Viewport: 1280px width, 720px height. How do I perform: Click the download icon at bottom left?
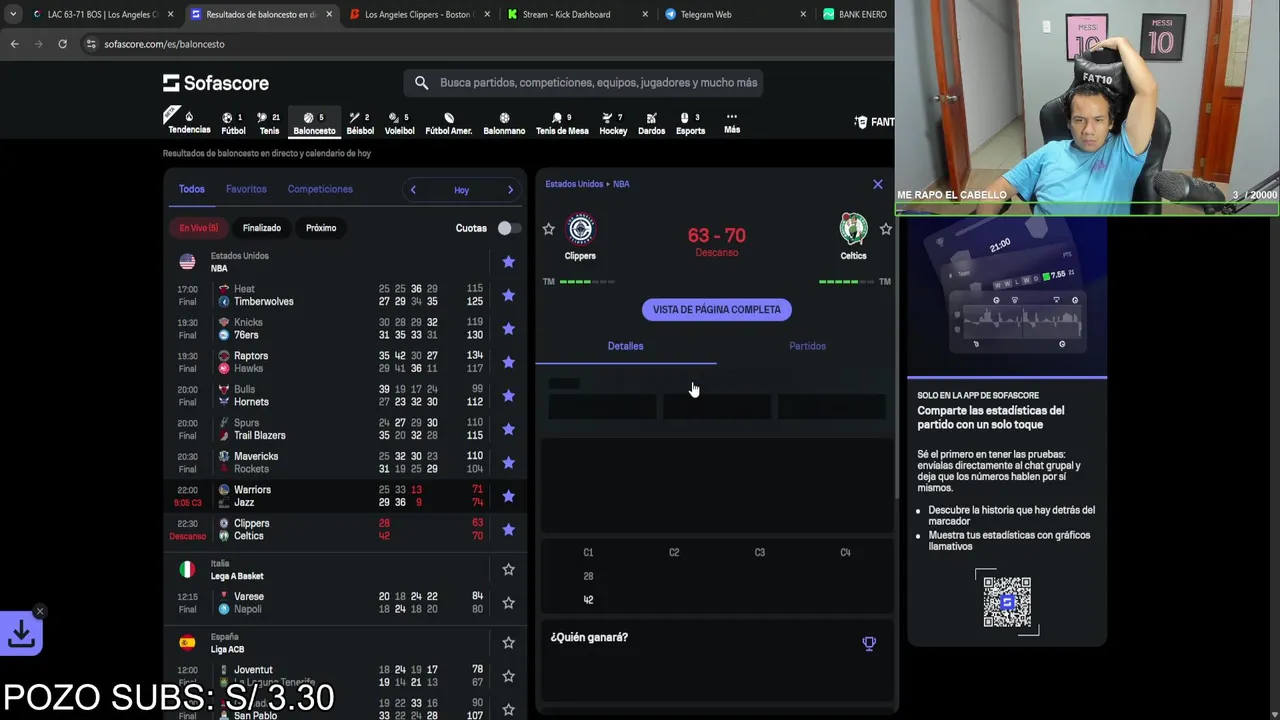(x=22, y=633)
